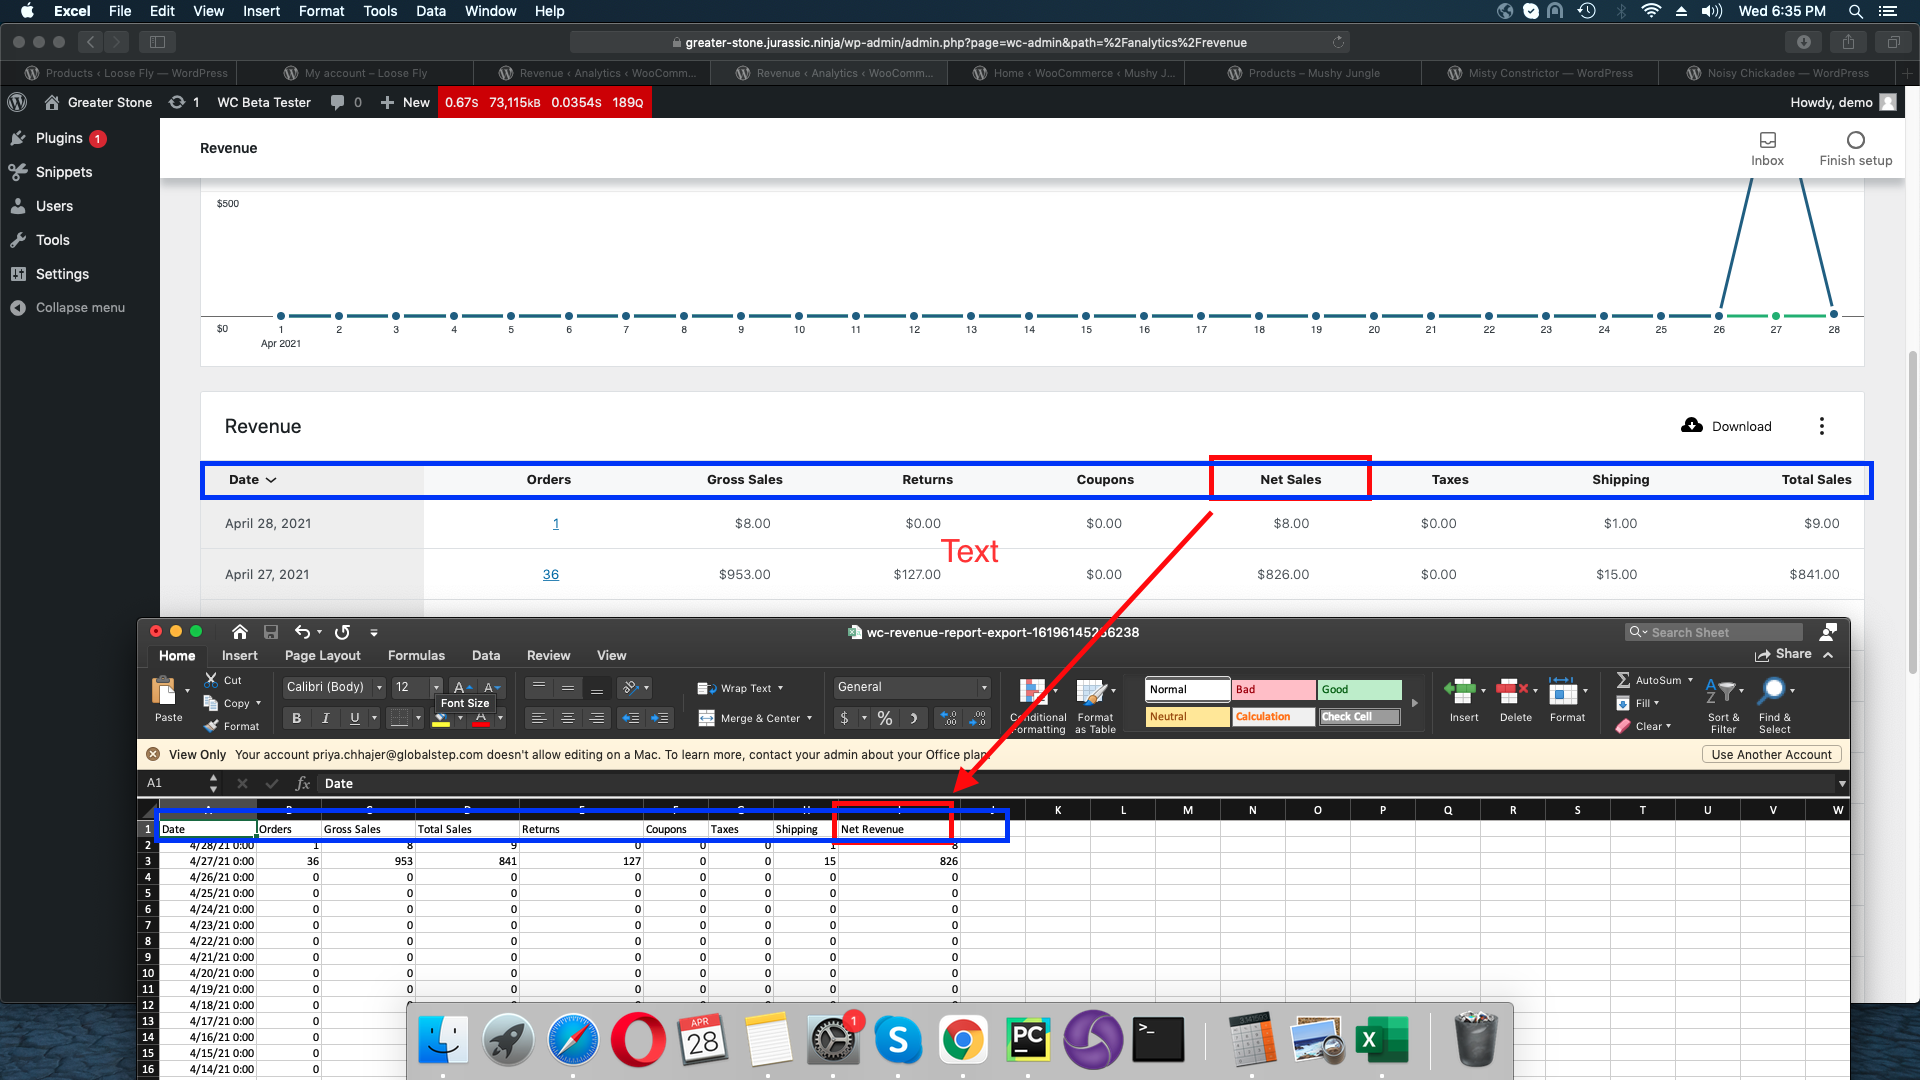Open the Date column sort chevron
The image size is (1920, 1080).
[x=274, y=480]
